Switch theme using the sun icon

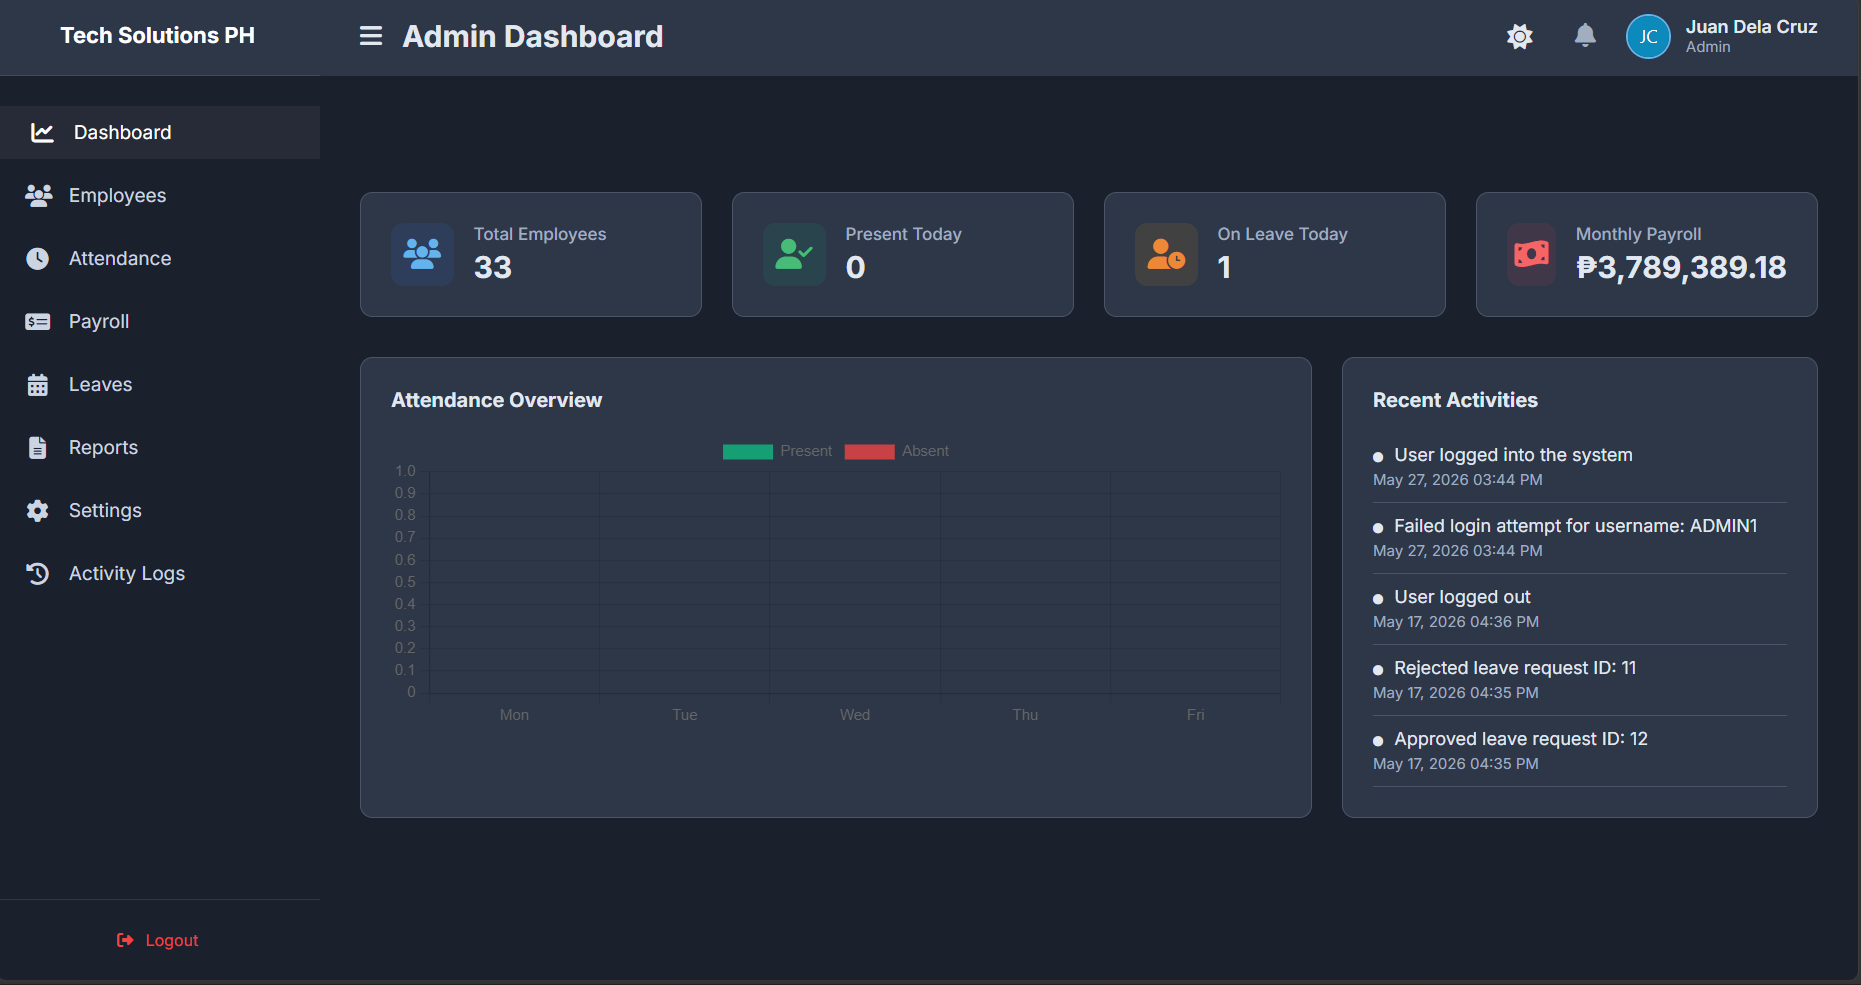tap(1519, 37)
